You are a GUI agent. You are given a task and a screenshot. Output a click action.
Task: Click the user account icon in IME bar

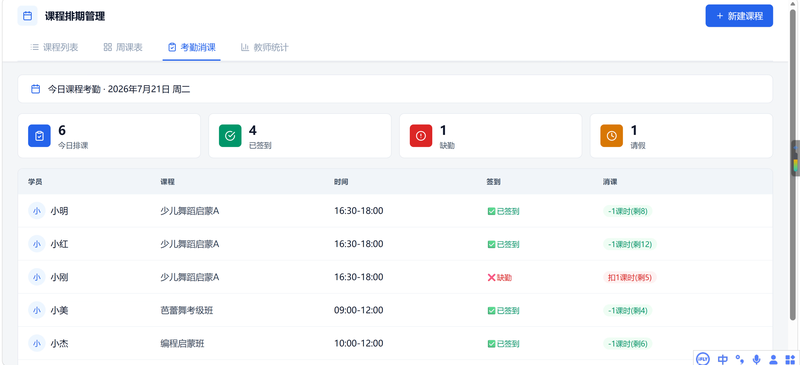pos(773,359)
